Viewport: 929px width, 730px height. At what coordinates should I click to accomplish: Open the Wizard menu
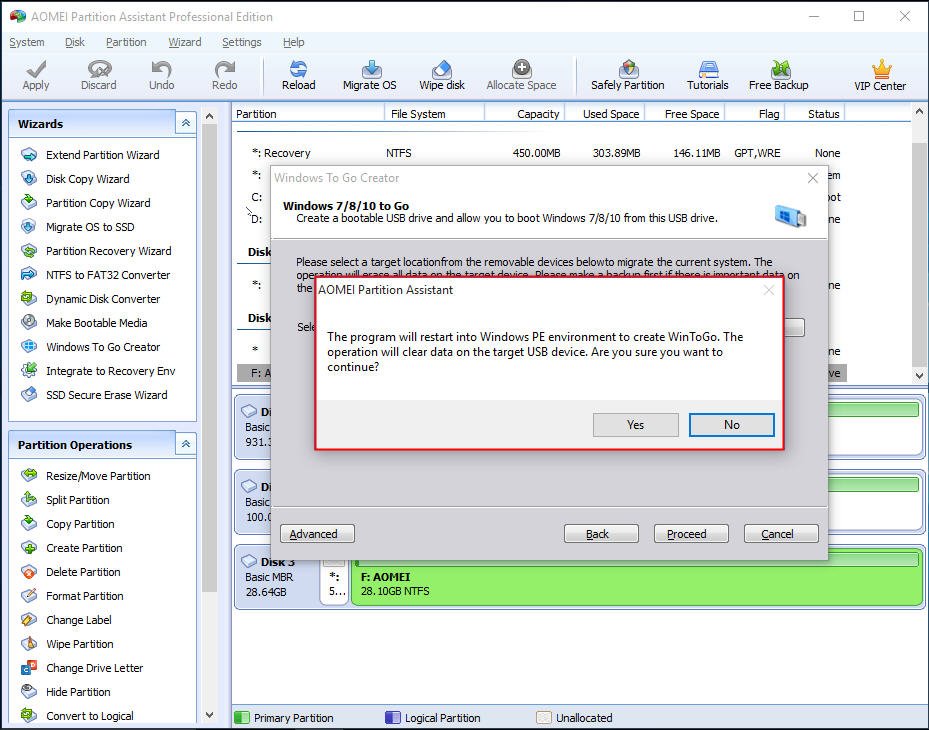click(185, 42)
